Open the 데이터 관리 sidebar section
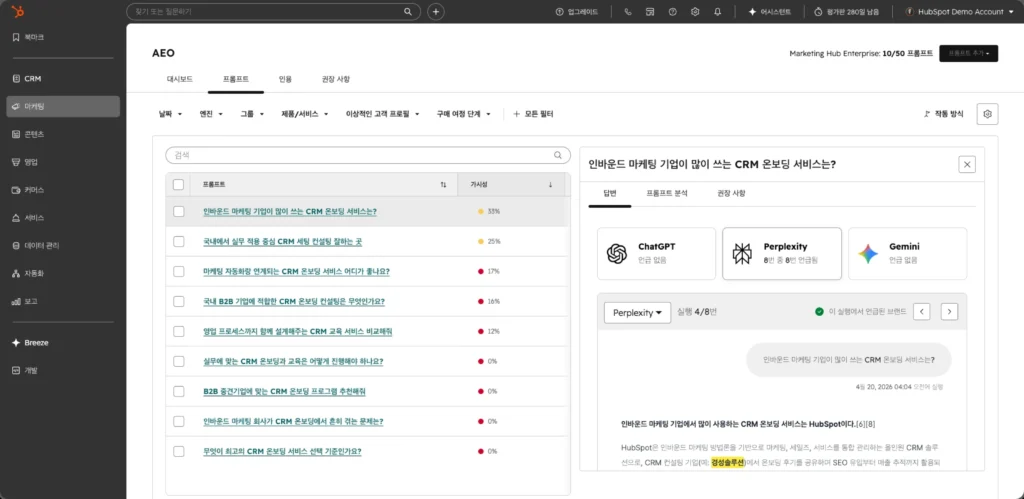This screenshot has width=1024, height=499. click(x=63, y=246)
